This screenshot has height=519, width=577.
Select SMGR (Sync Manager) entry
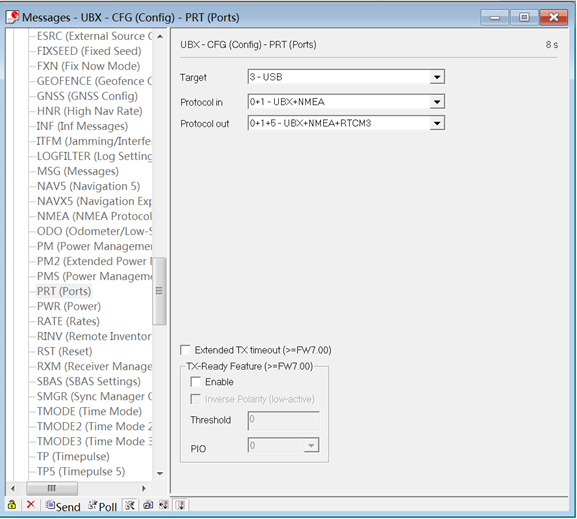pos(94,396)
